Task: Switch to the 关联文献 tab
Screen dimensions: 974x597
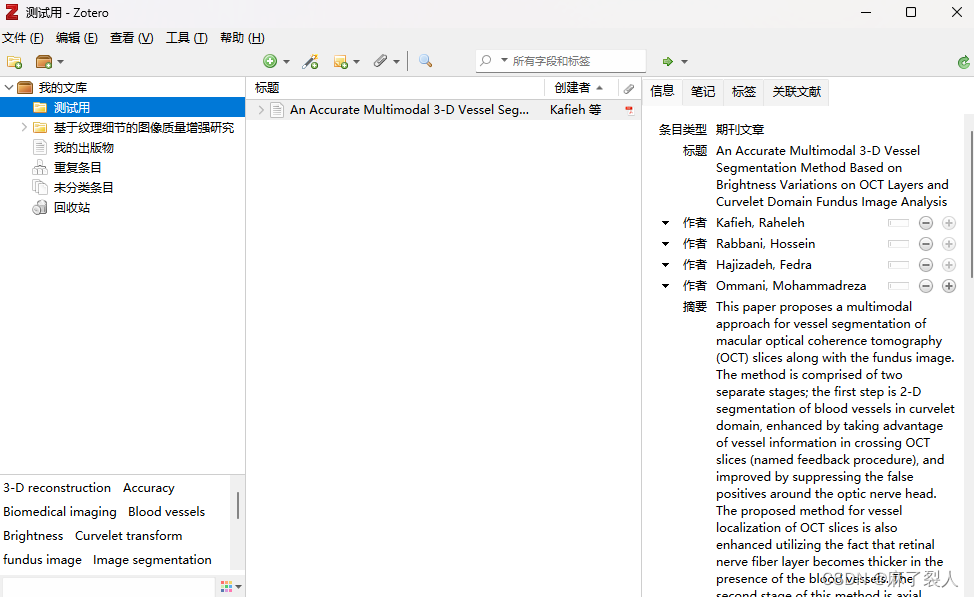Action: [796, 91]
